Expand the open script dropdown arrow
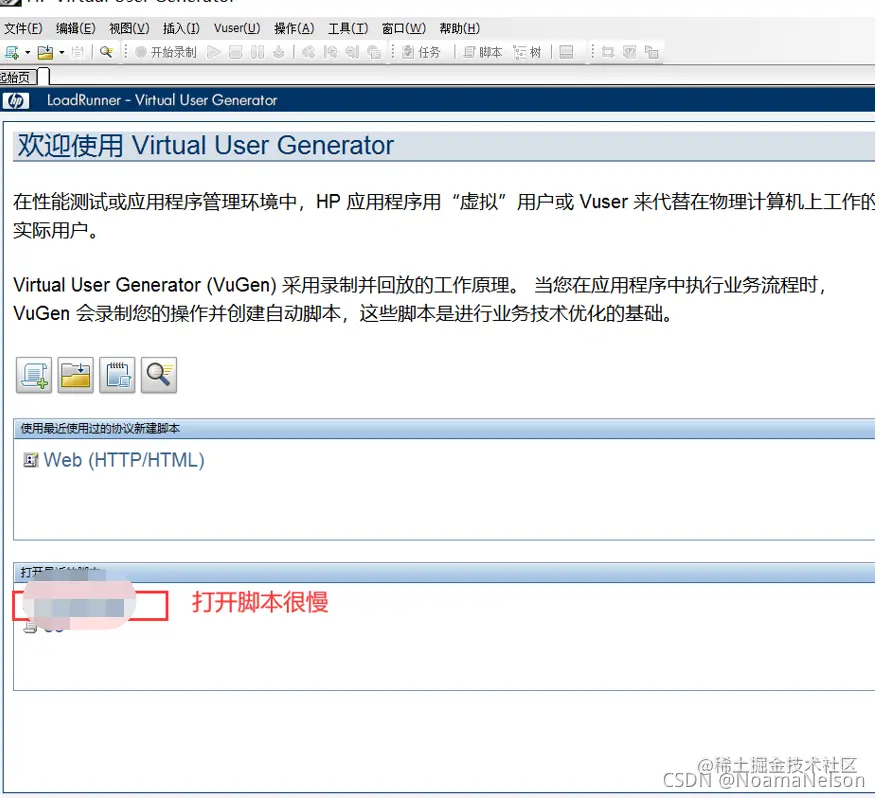880x798 pixels. pyautogui.click(x=62, y=53)
